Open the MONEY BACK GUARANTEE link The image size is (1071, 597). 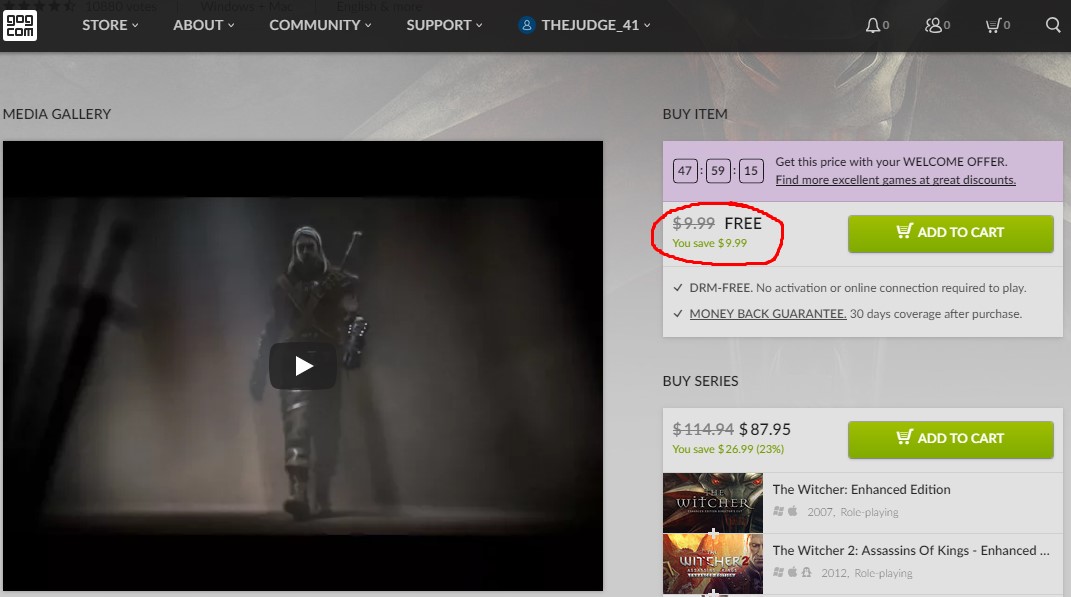point(768,314)
